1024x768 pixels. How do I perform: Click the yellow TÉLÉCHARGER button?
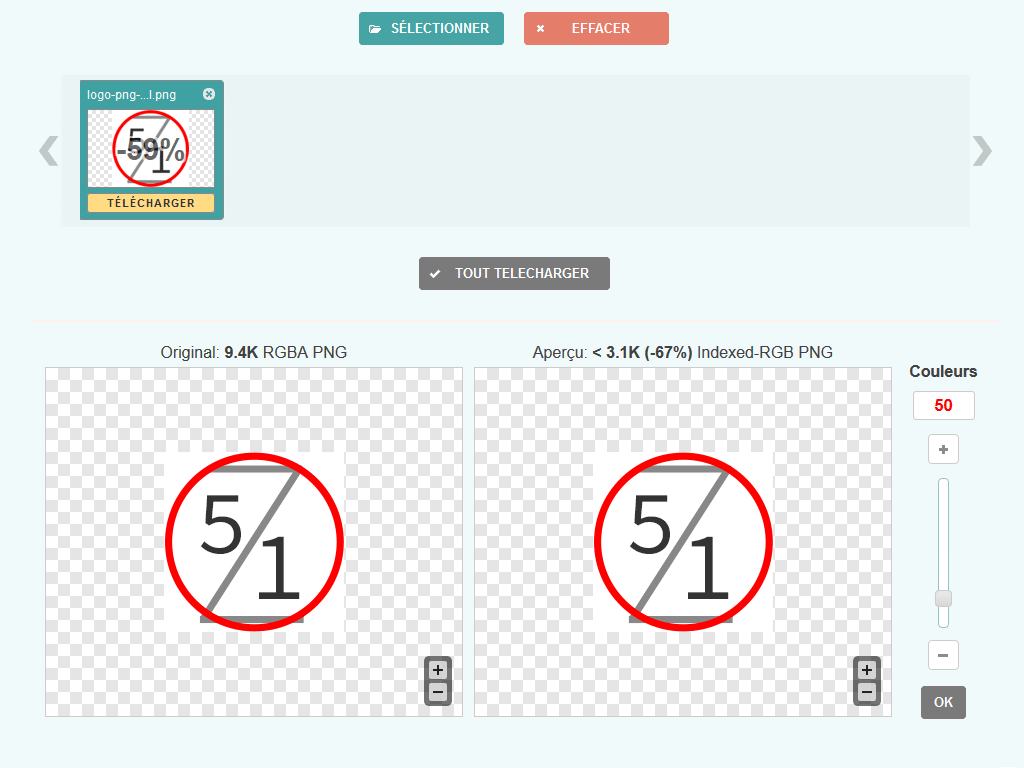[151, 203]
